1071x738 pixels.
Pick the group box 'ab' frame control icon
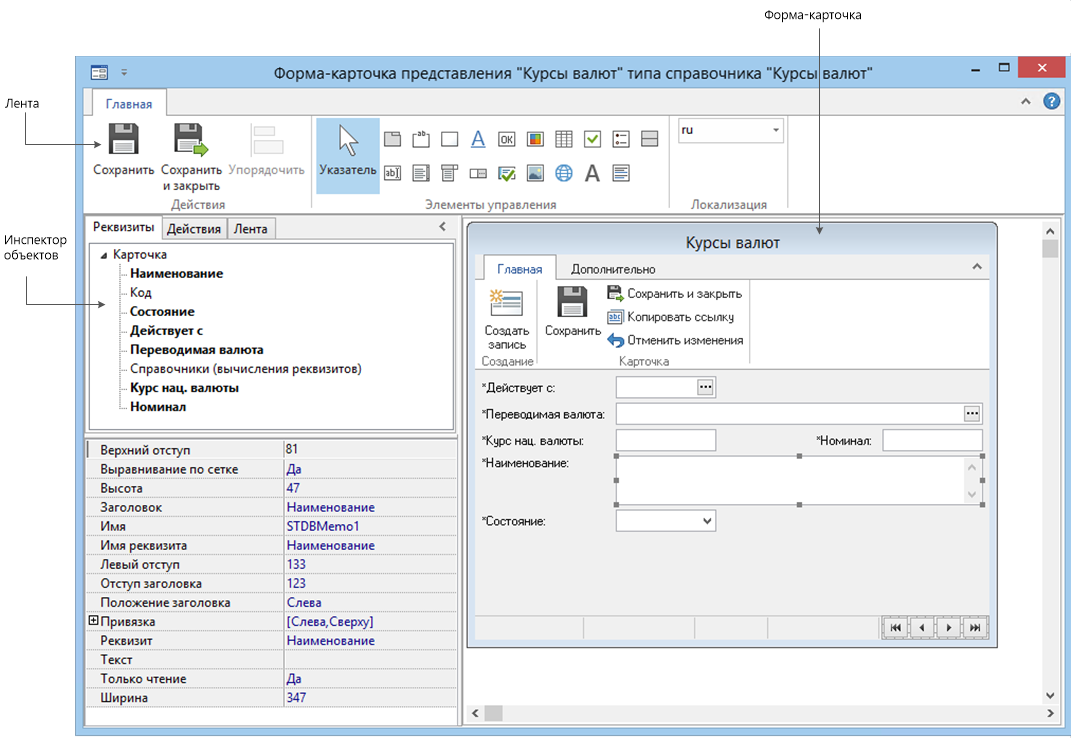pyautogui.click(x=421, y=139)
